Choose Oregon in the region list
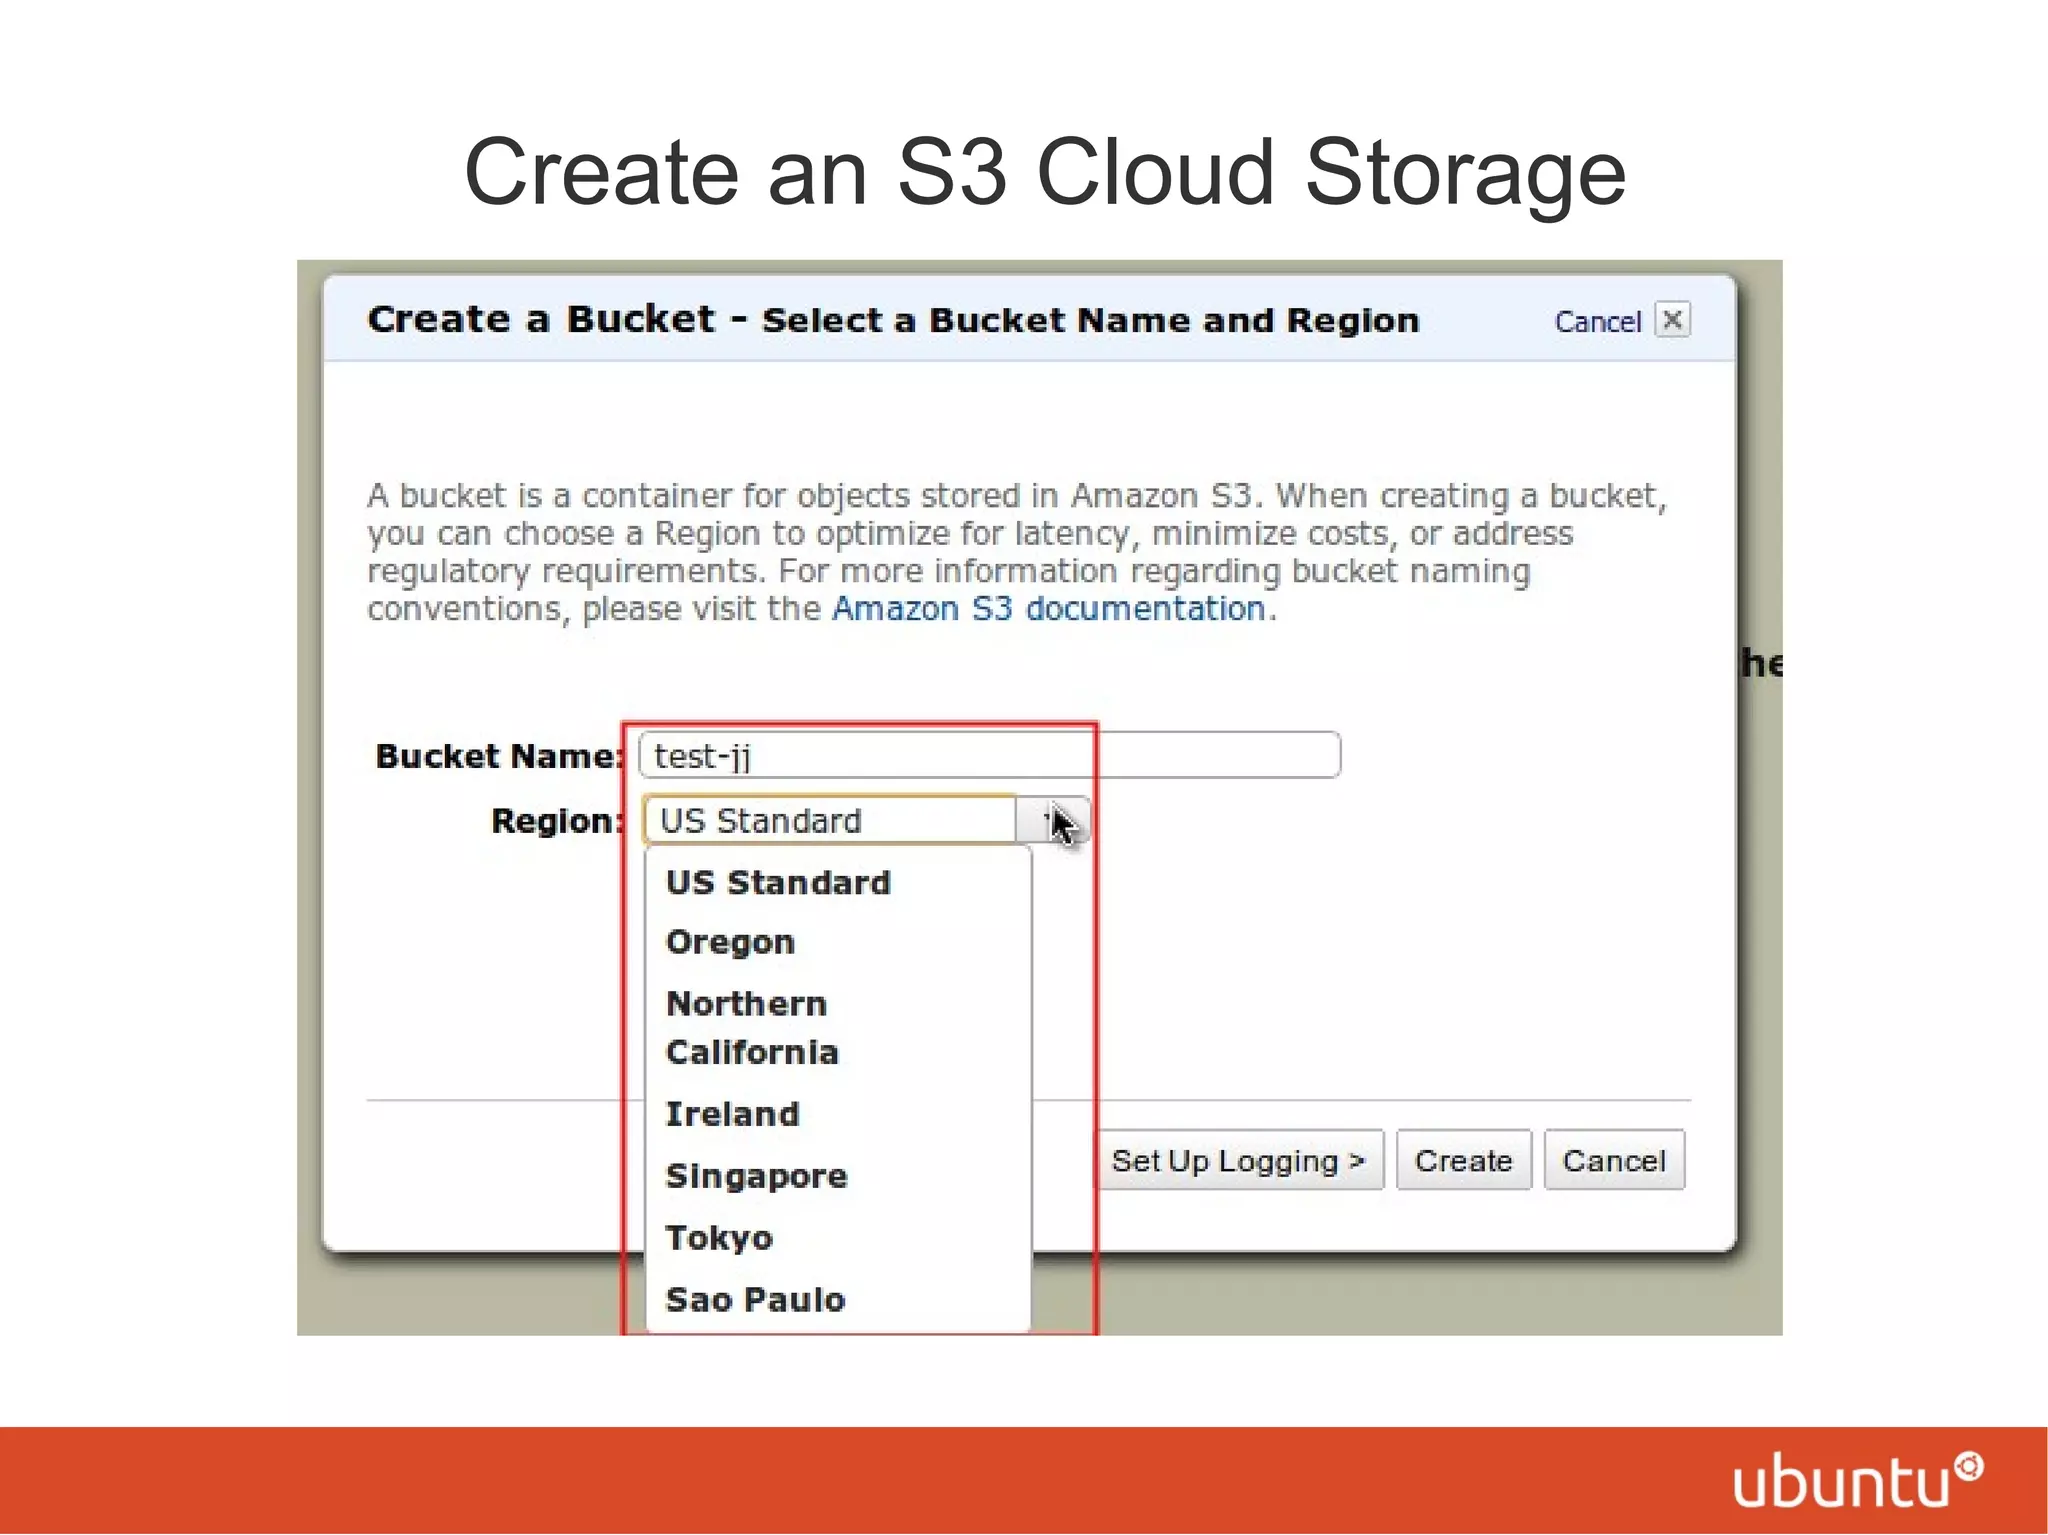Viewport: 2048px width, 1535px height. pyautogui.click(x=838, y=942)
